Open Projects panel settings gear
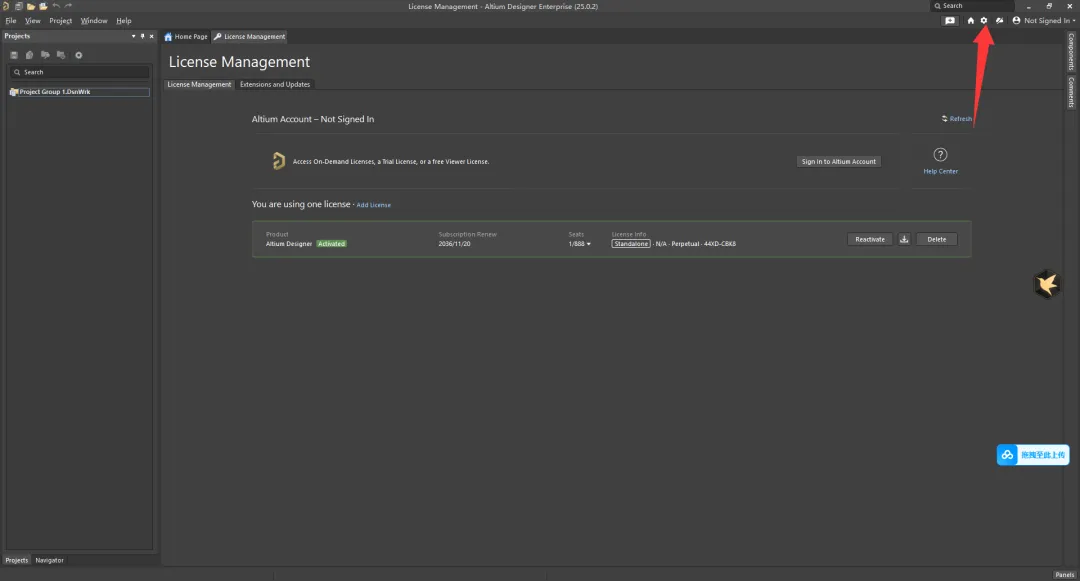 (x=79, y=55)
